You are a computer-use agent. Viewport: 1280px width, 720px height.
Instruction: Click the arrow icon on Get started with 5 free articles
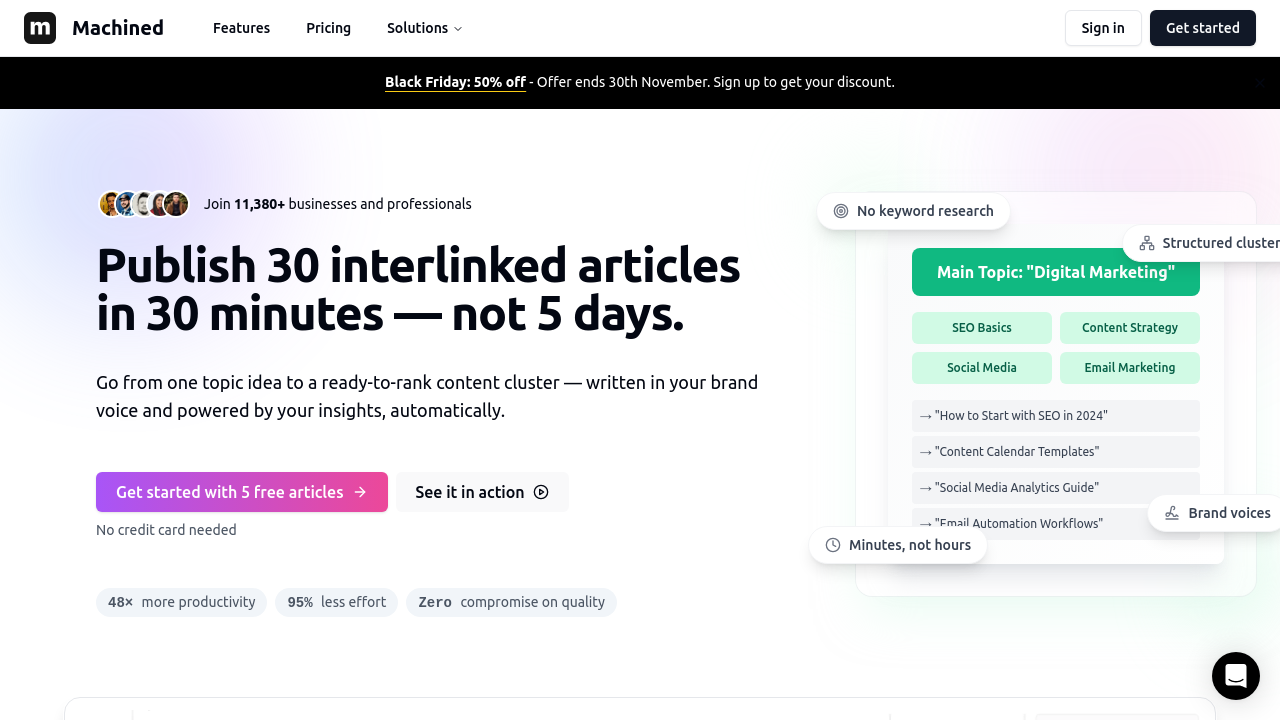[360, 492]
